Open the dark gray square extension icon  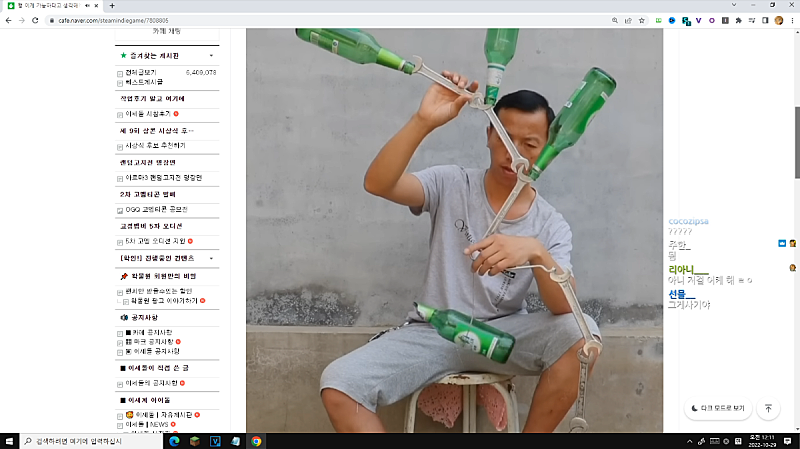[x=725, y=20]
